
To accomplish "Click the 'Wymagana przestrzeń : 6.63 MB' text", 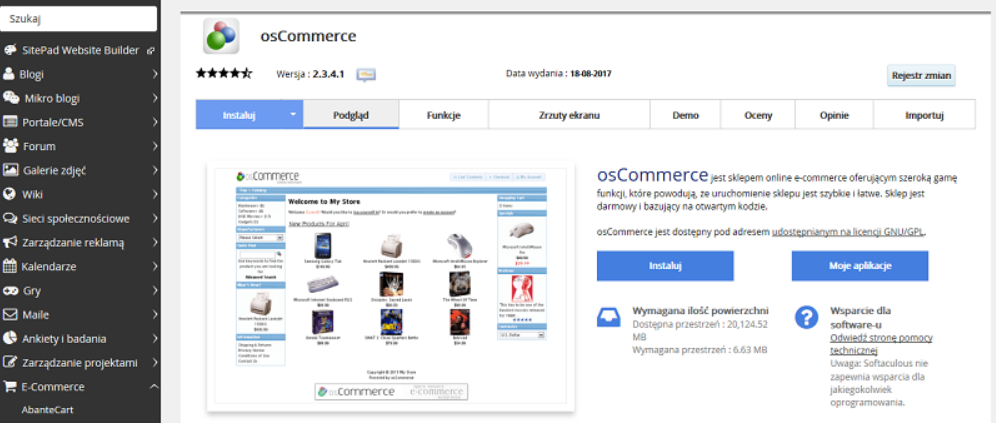I will 700,350.
